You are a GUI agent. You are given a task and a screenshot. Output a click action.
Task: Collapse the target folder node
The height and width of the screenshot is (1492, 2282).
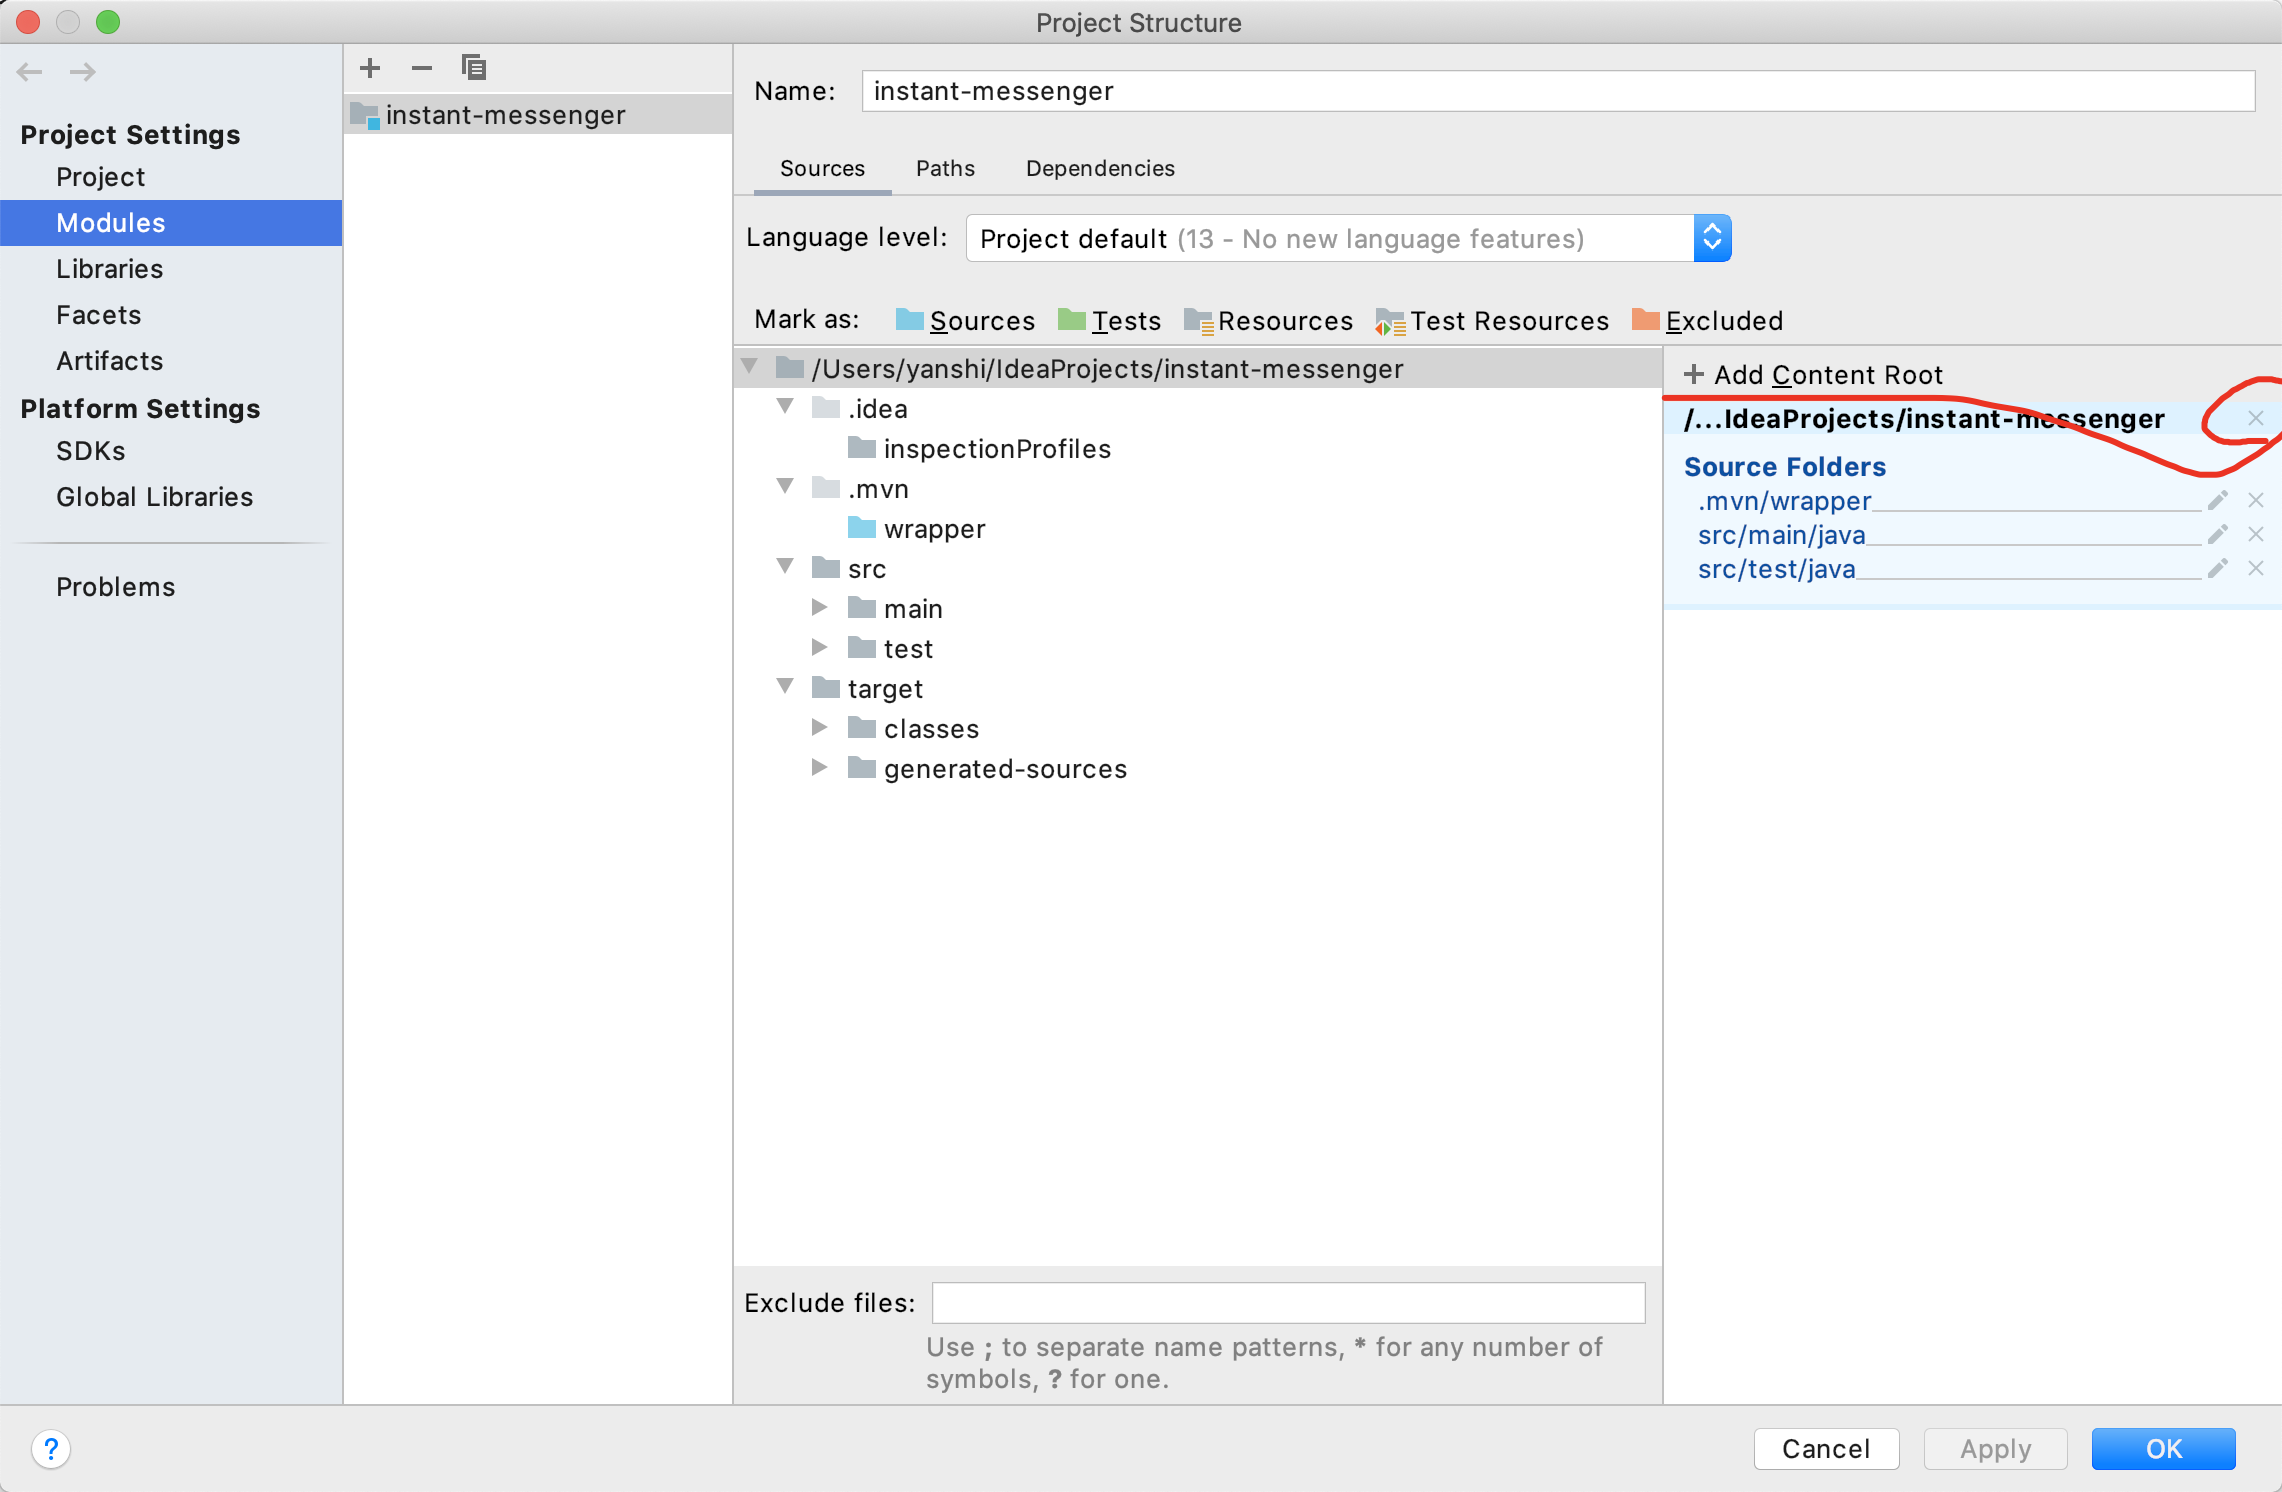785,687
